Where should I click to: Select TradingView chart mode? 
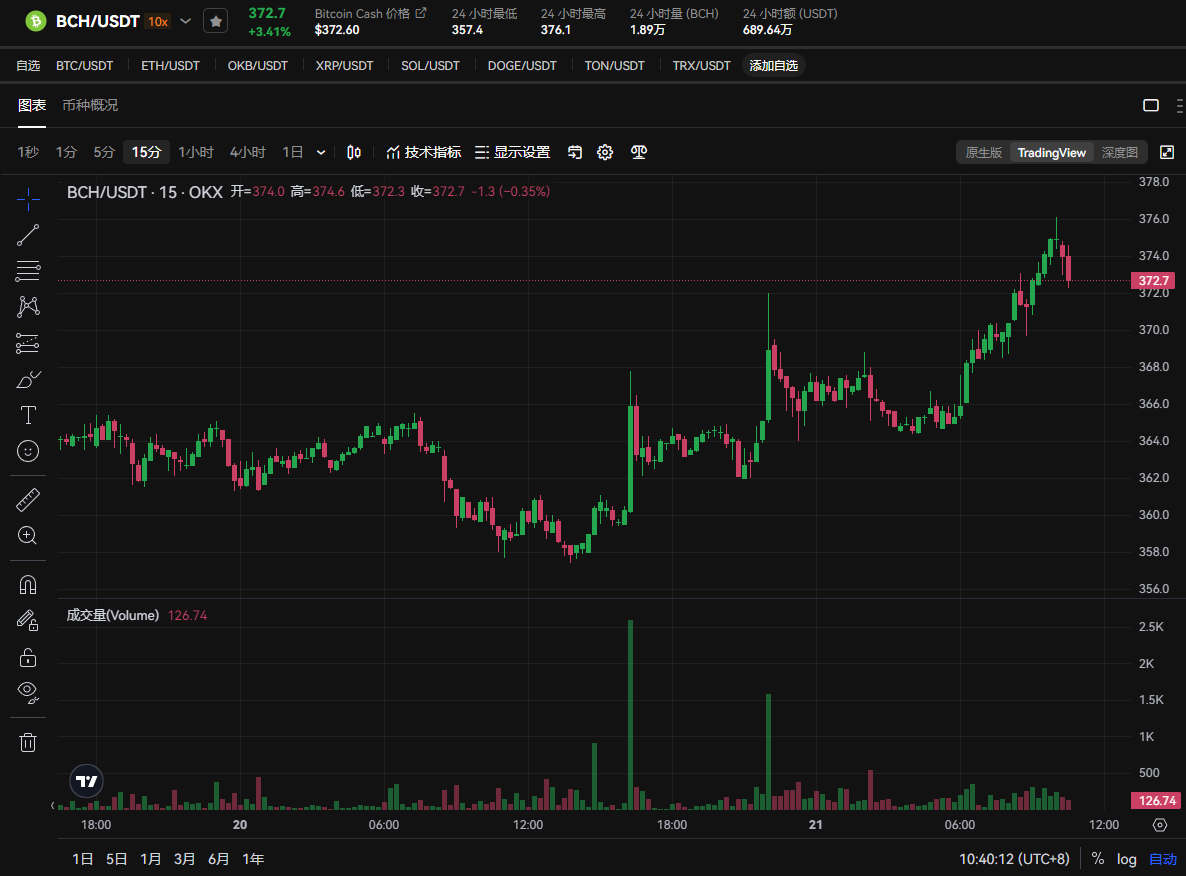(1051, 152)
